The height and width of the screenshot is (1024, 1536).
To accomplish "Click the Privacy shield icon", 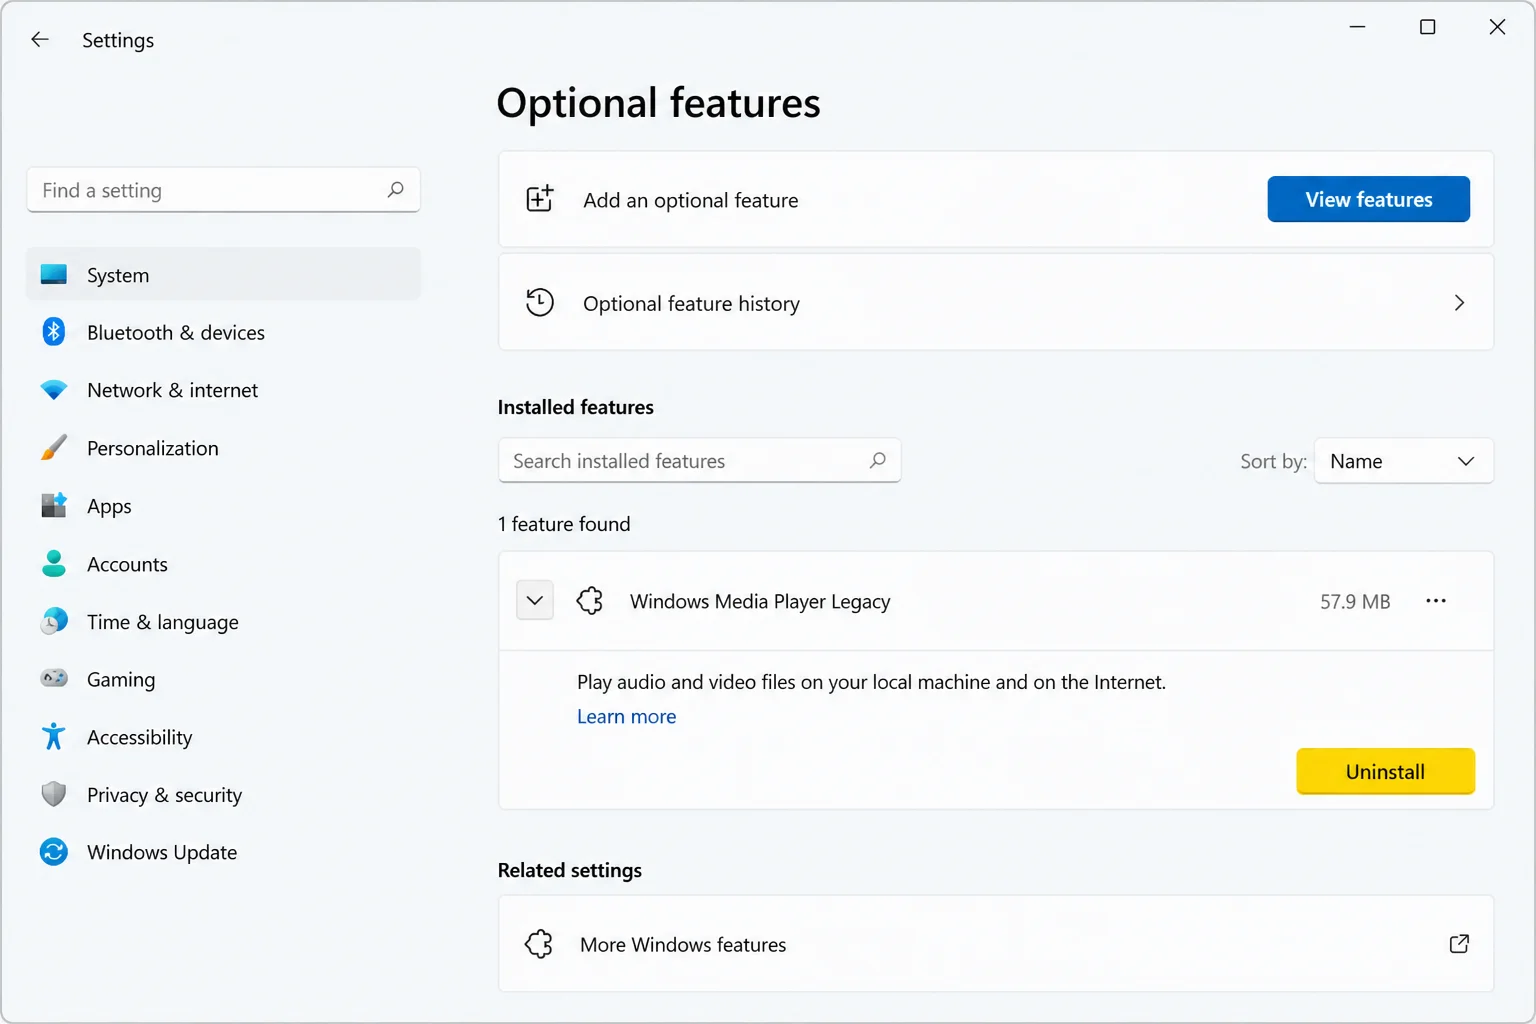I will click(54, 794).
